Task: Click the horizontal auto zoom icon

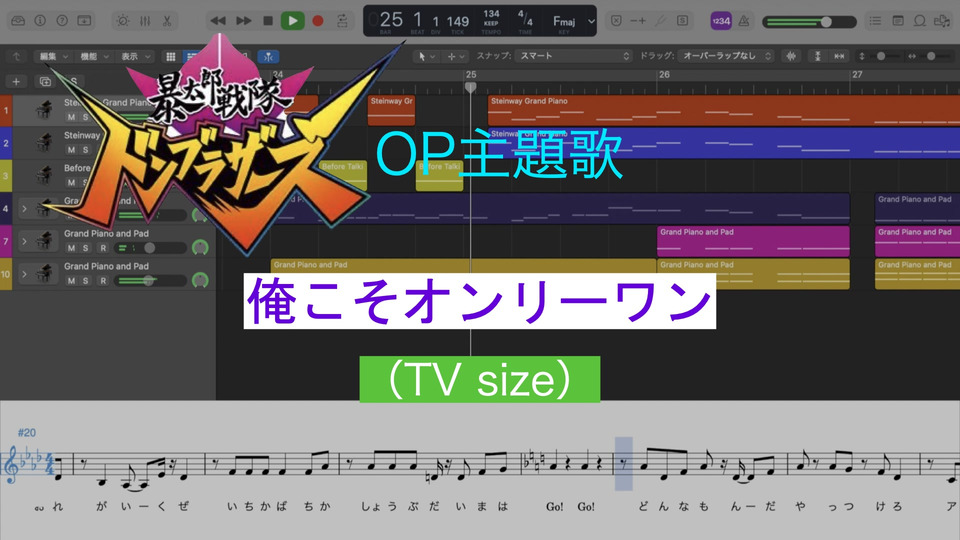Action: (839, 56)
